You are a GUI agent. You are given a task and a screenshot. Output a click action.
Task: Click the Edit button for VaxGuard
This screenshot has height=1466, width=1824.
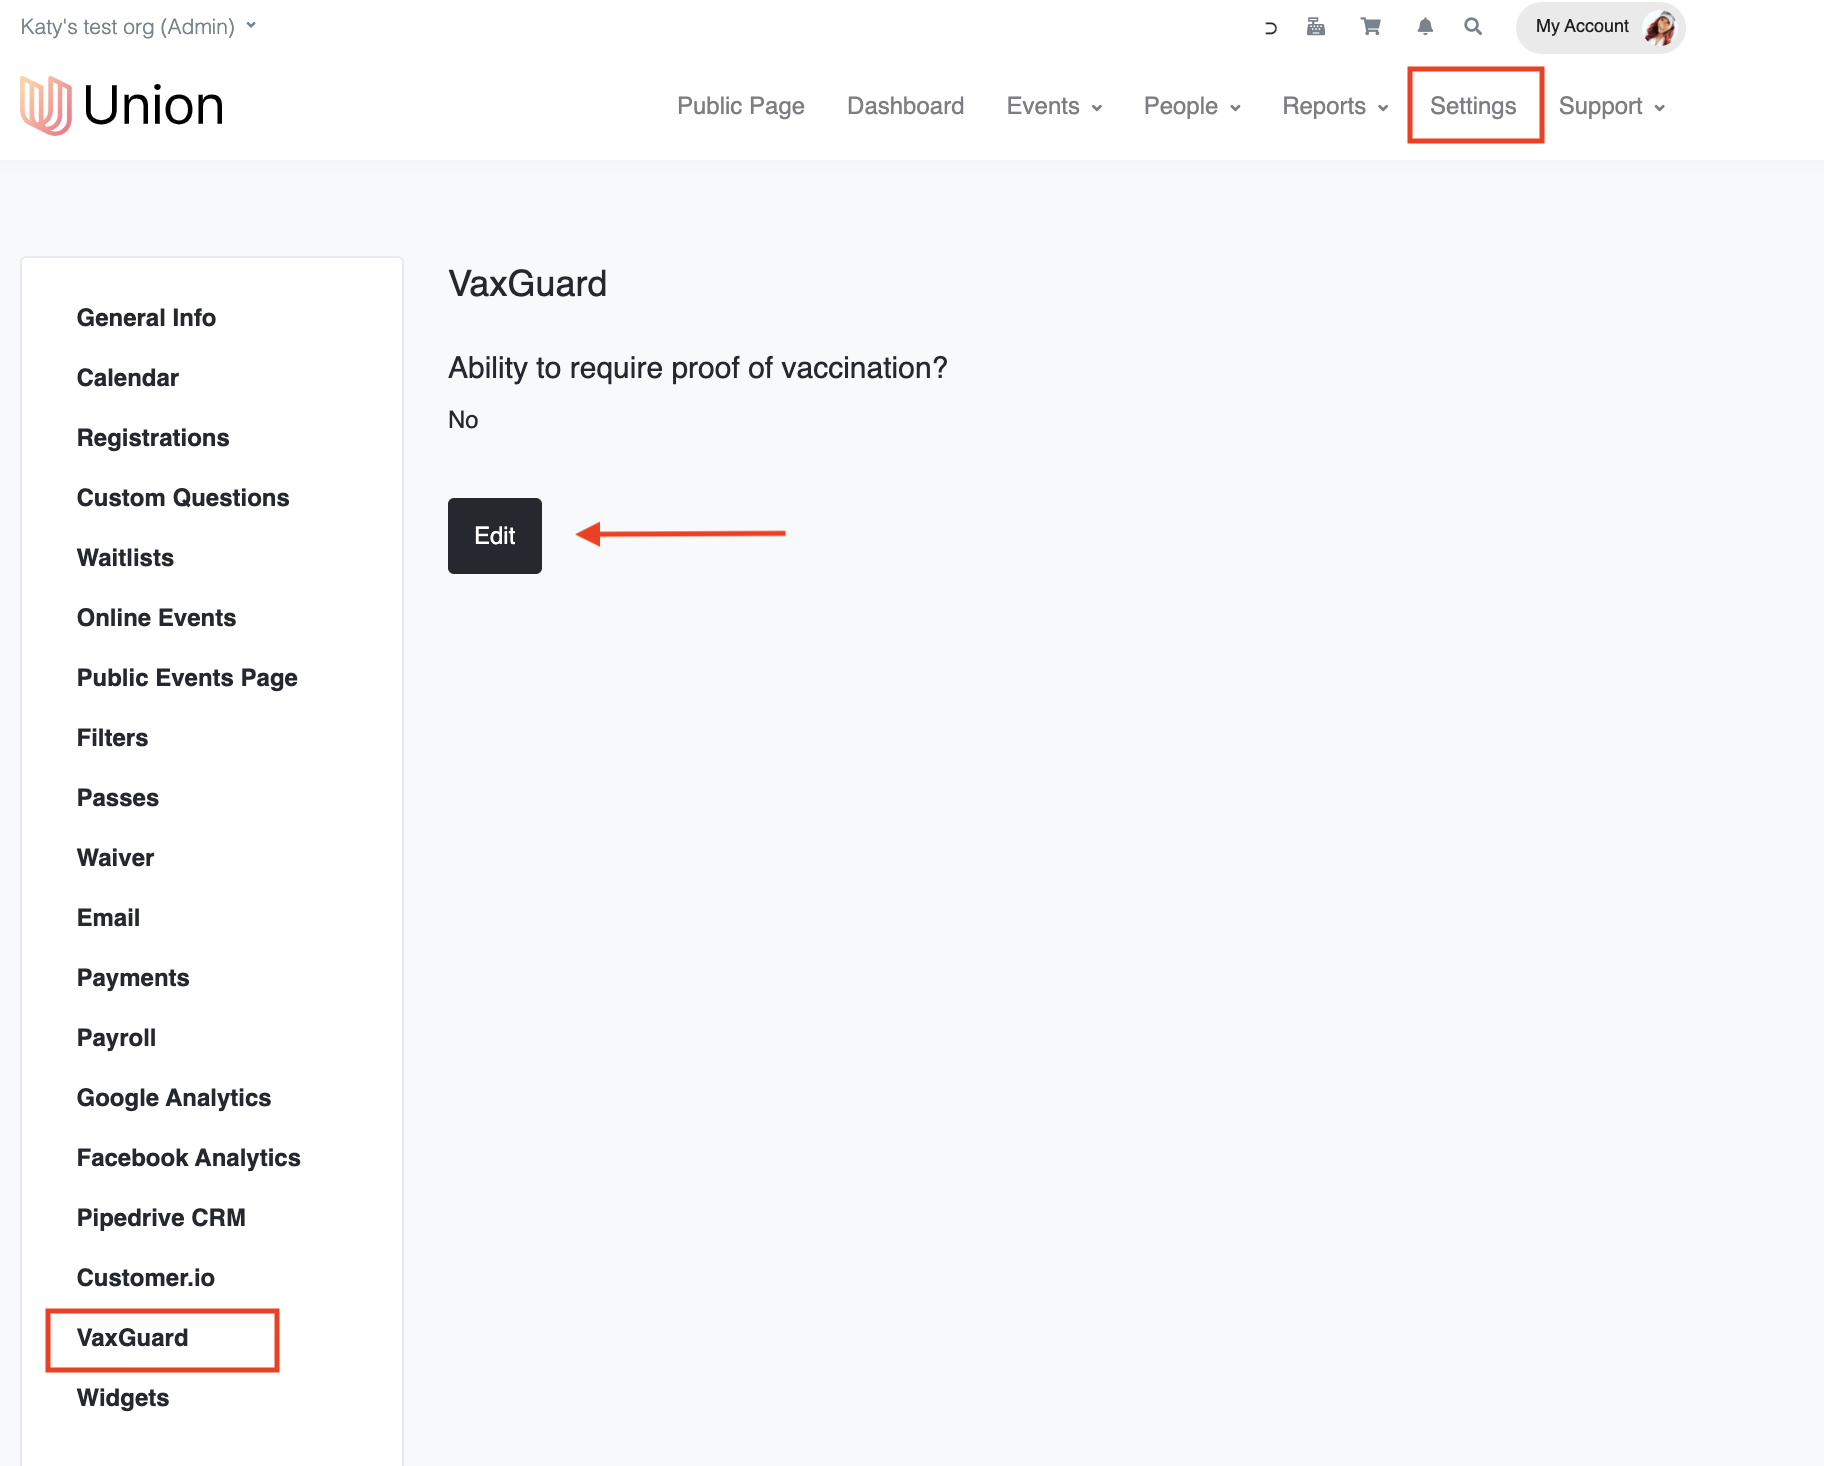(495, 536)
